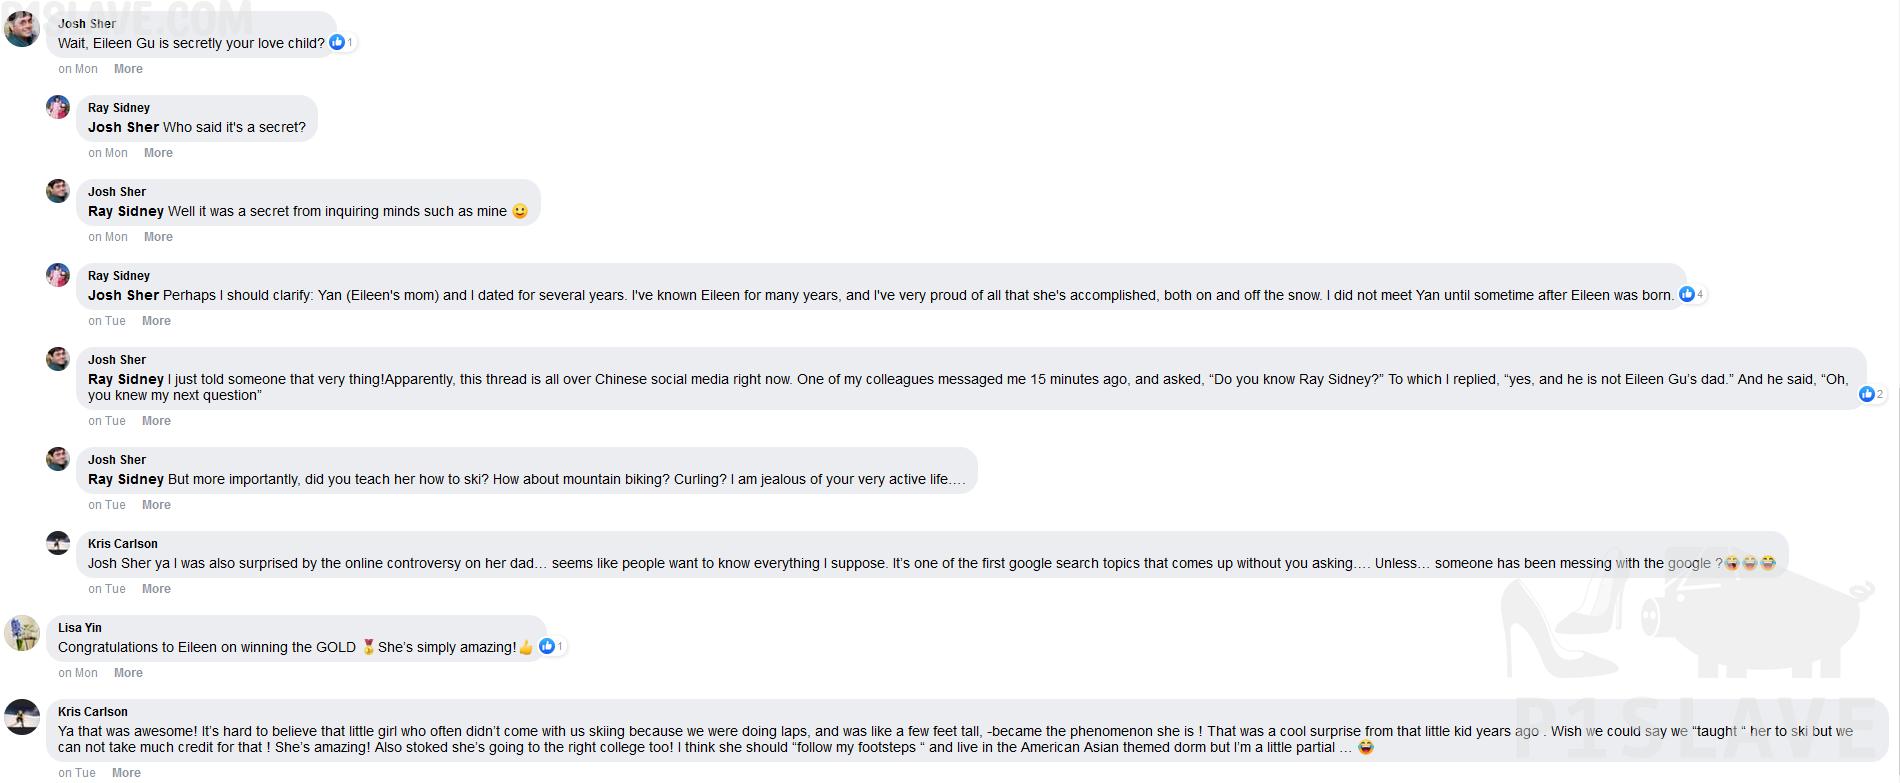Click the like reaction showing 2 on Josh Sher's Chinese social media comment
The image size is (1900, 783).
(1872, 394)
